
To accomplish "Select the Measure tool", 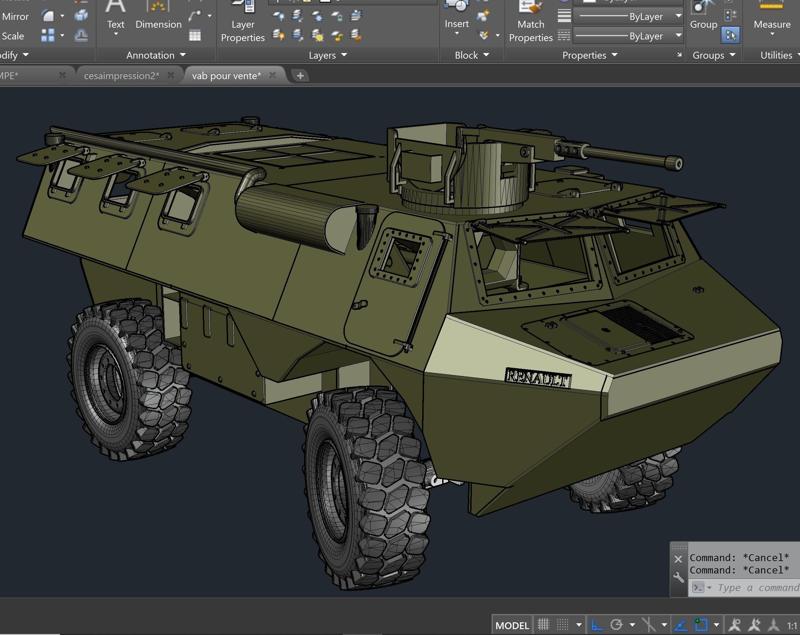I will pos(772,22).
